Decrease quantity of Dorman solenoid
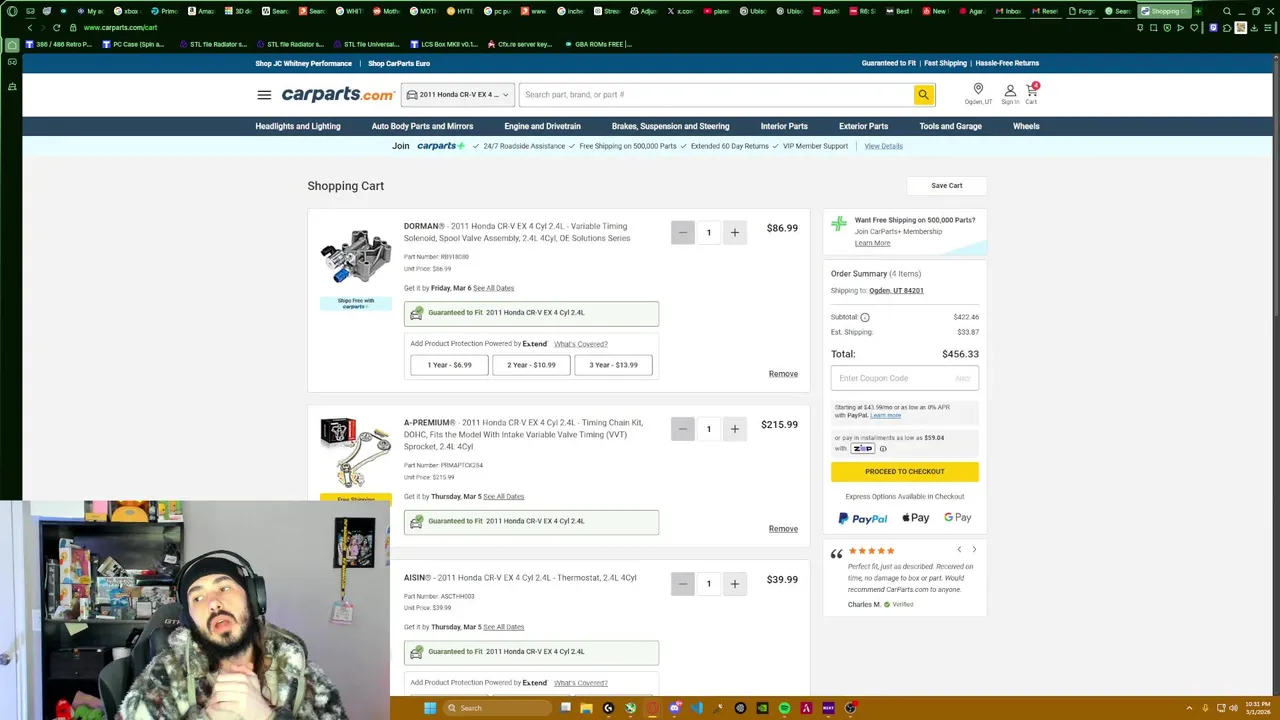 click(x=683, y=233)
